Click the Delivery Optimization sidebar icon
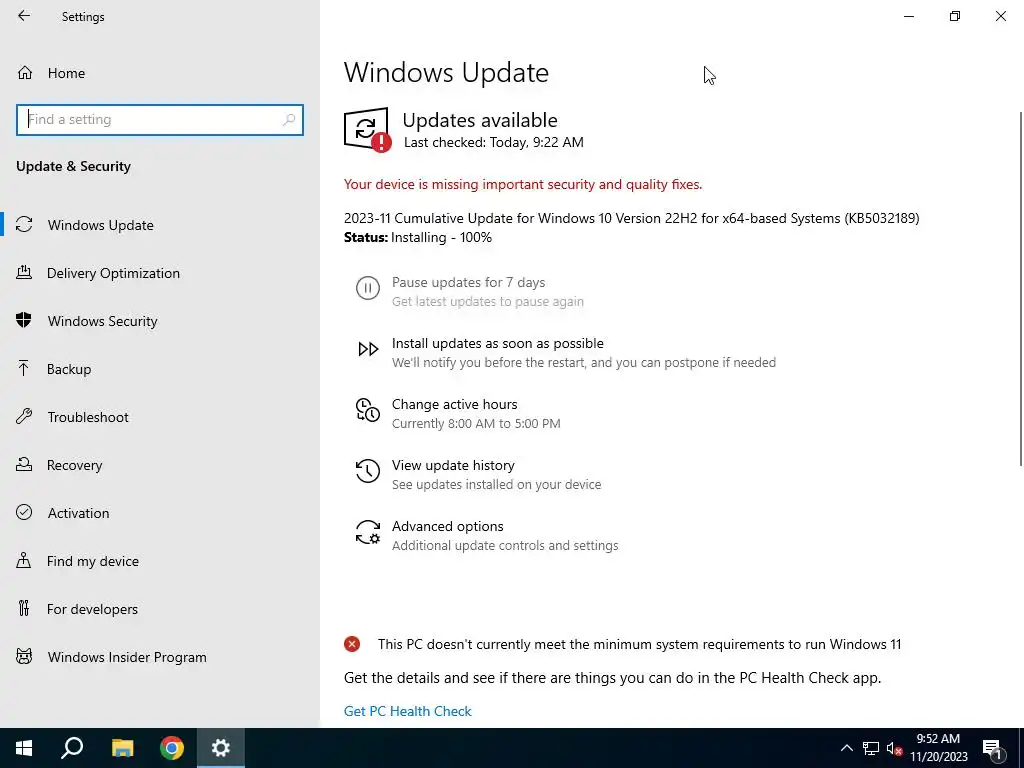Viewport: 1024px width, 768px height. pos(24,272)
